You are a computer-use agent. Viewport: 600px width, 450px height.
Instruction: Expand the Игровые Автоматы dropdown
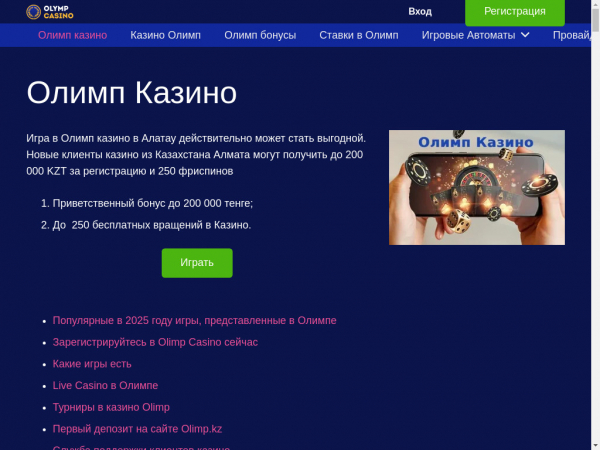pos(476,35)
